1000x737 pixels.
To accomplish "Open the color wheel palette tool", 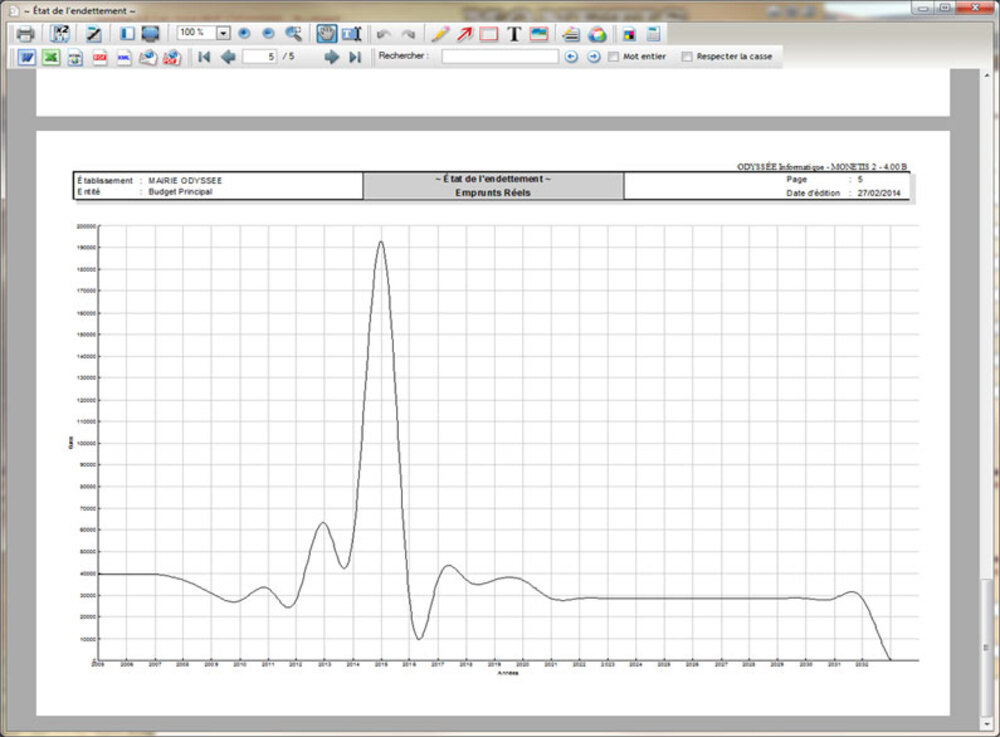I will 597,34.
